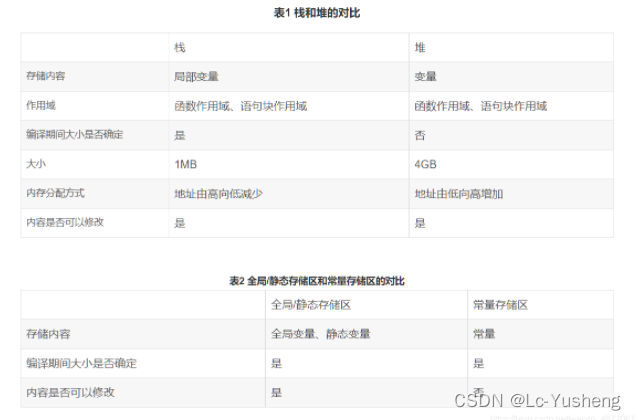Click the table 2 title 全局/静态存储区和常量存储区的对比
The height and width of the screenshot is (420, 636).
[317, 281]
